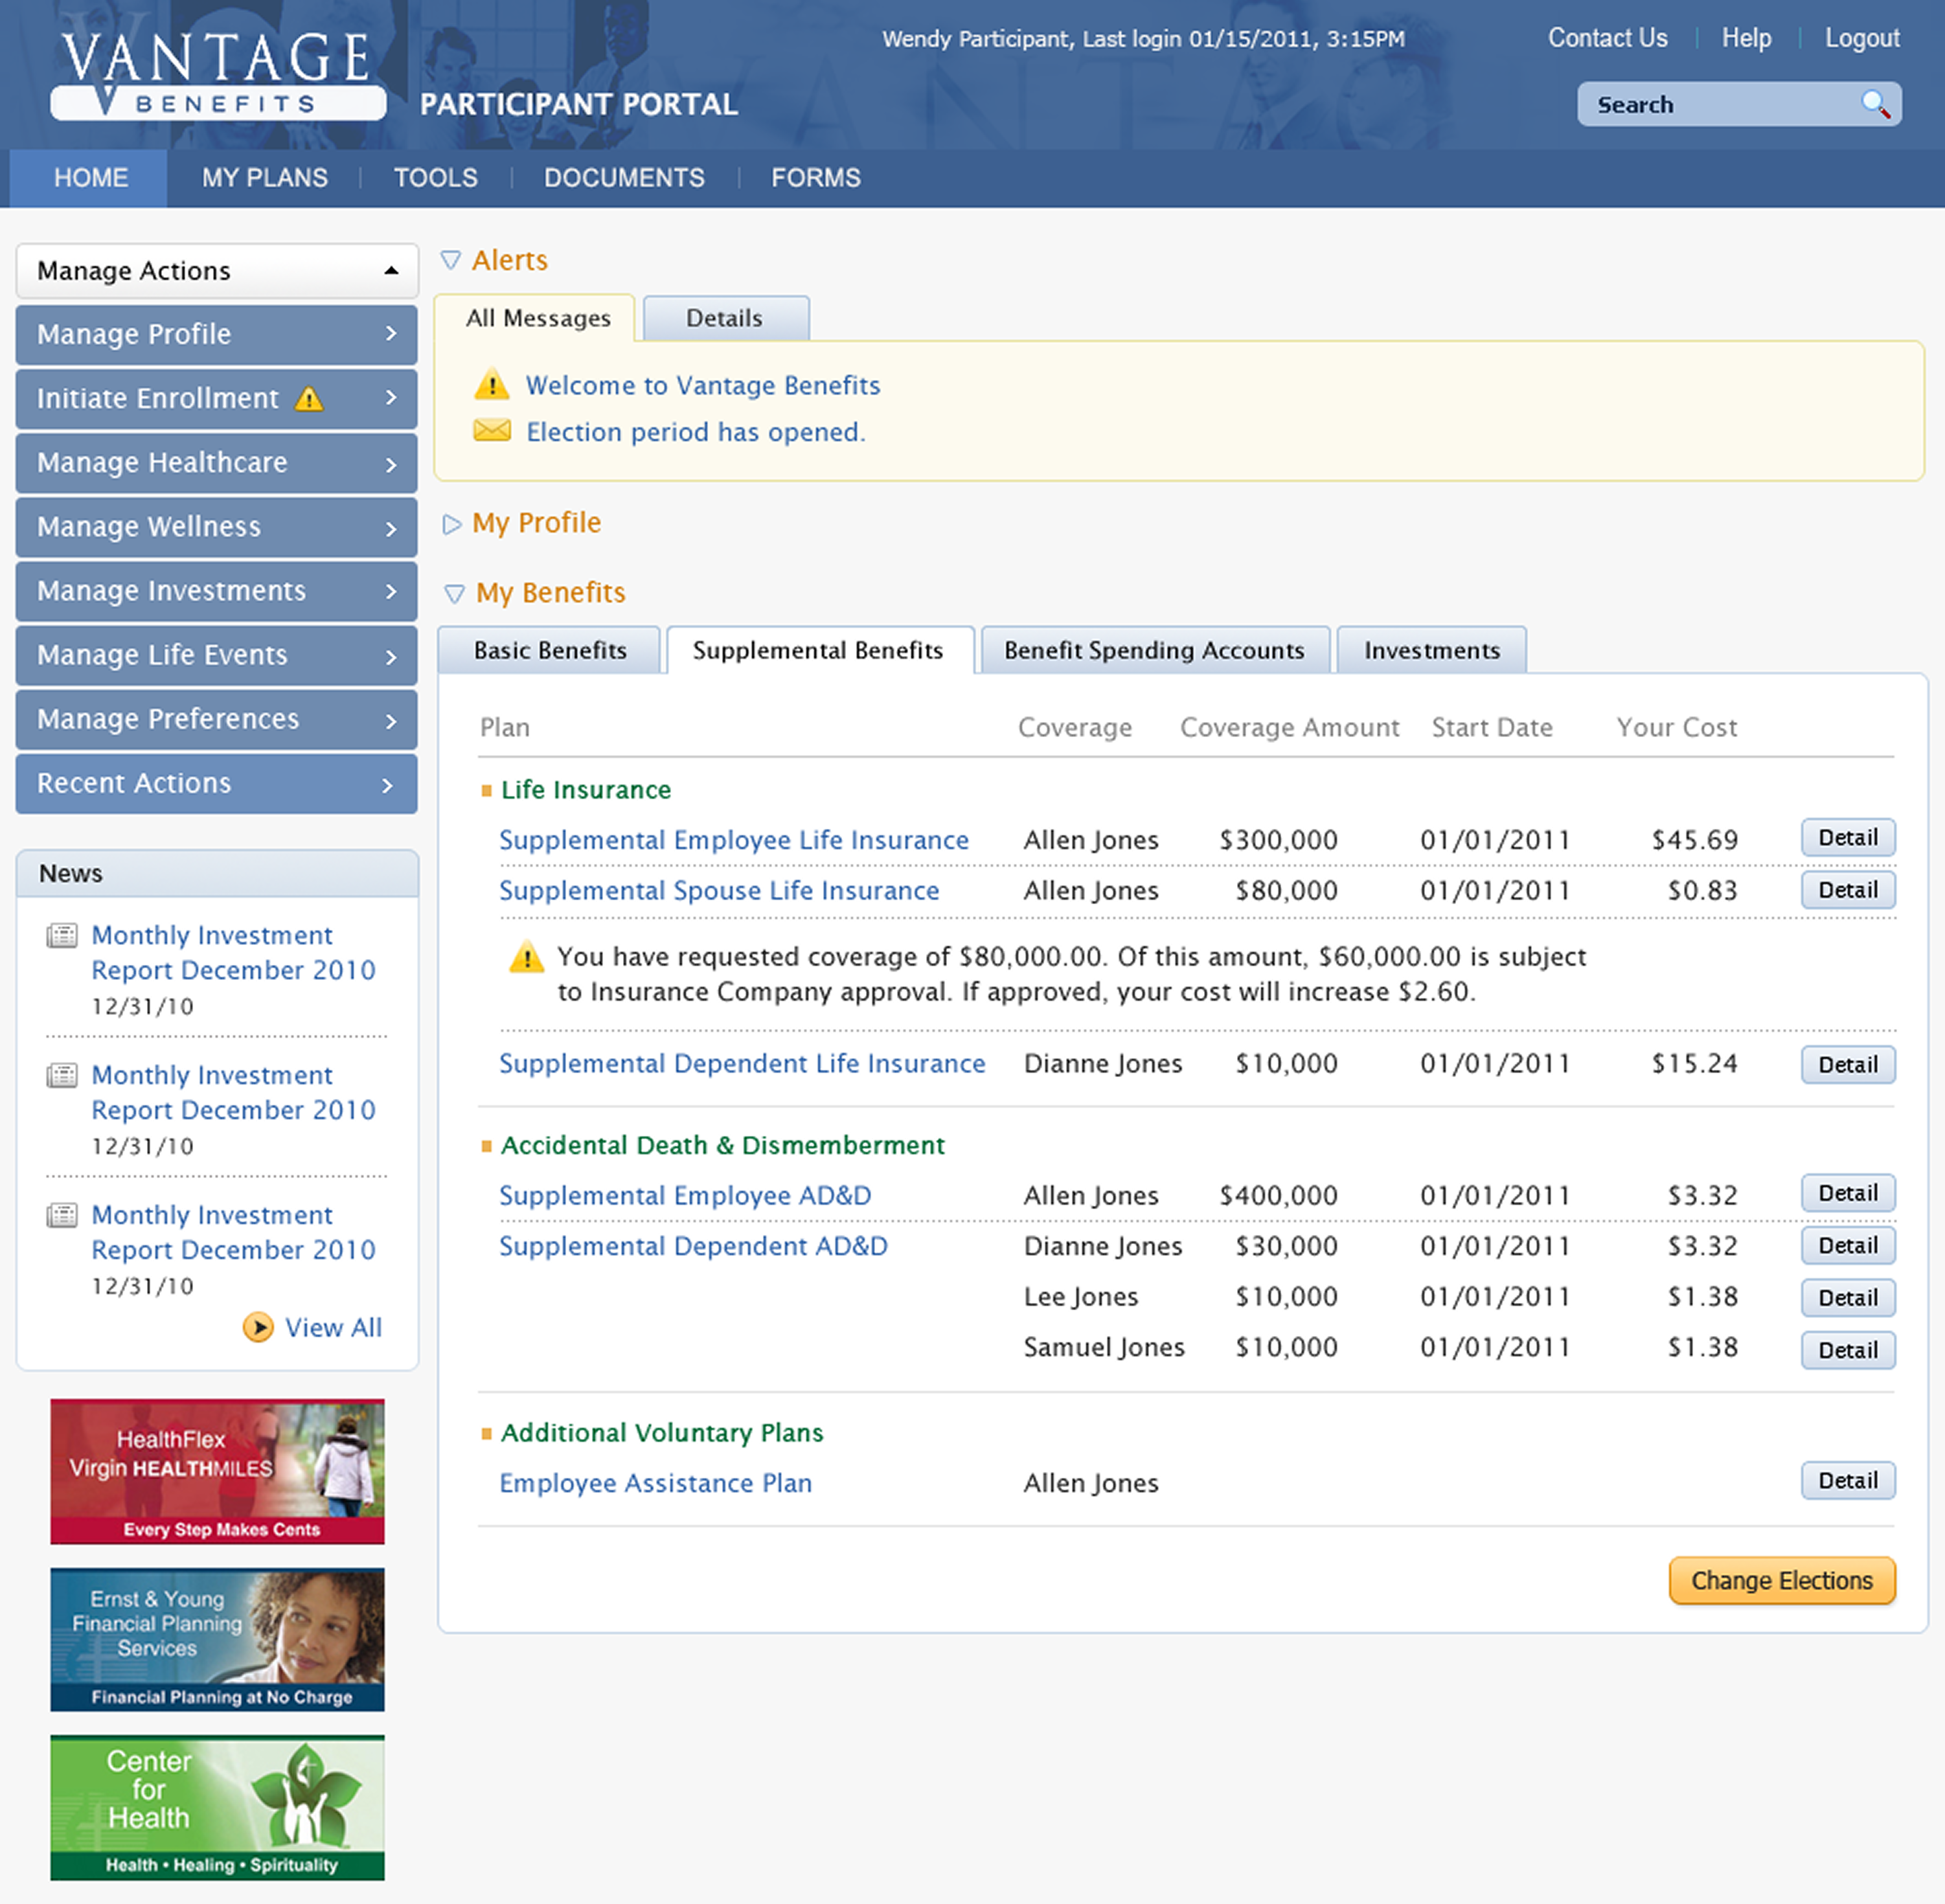
Task: Click the warning triangle next to Welcome message
Action: [x=491, y=384]
